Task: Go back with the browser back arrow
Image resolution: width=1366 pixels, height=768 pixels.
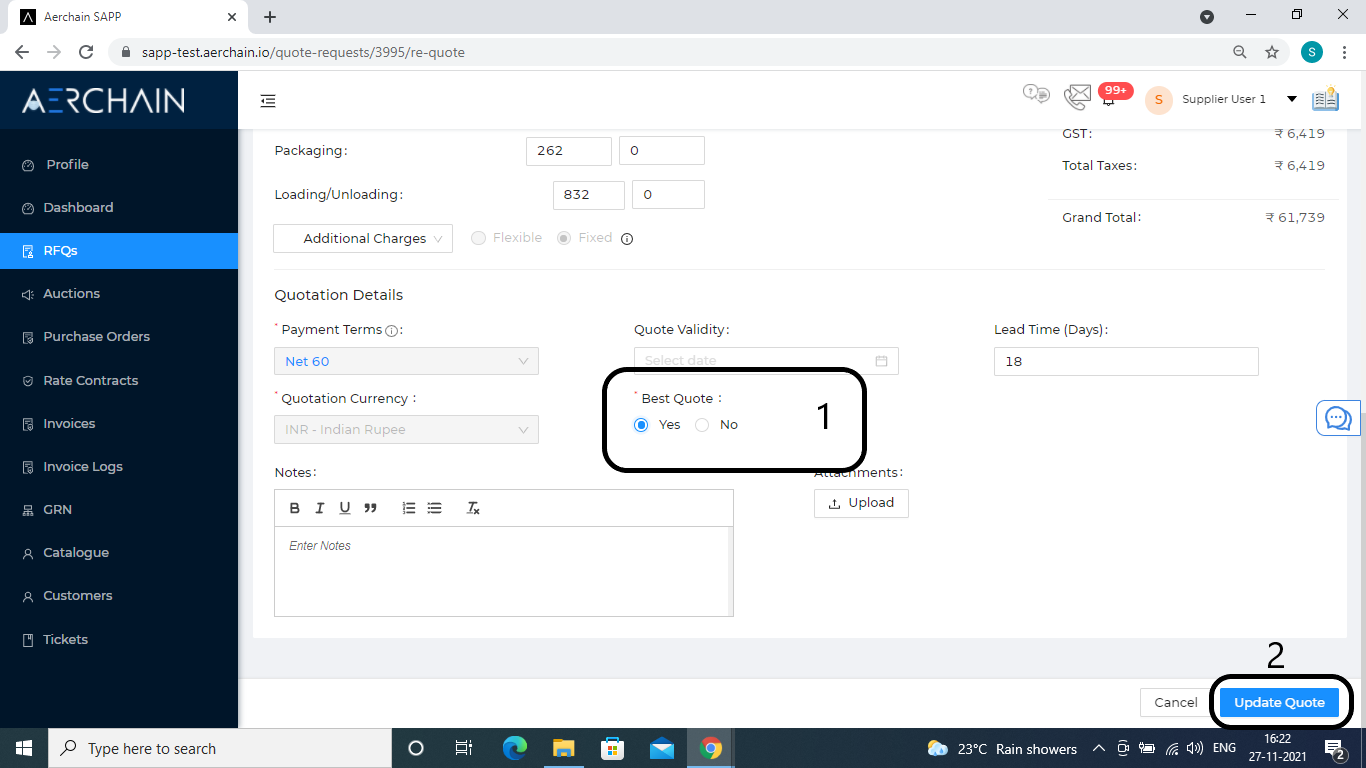Action: coord(22,52)
